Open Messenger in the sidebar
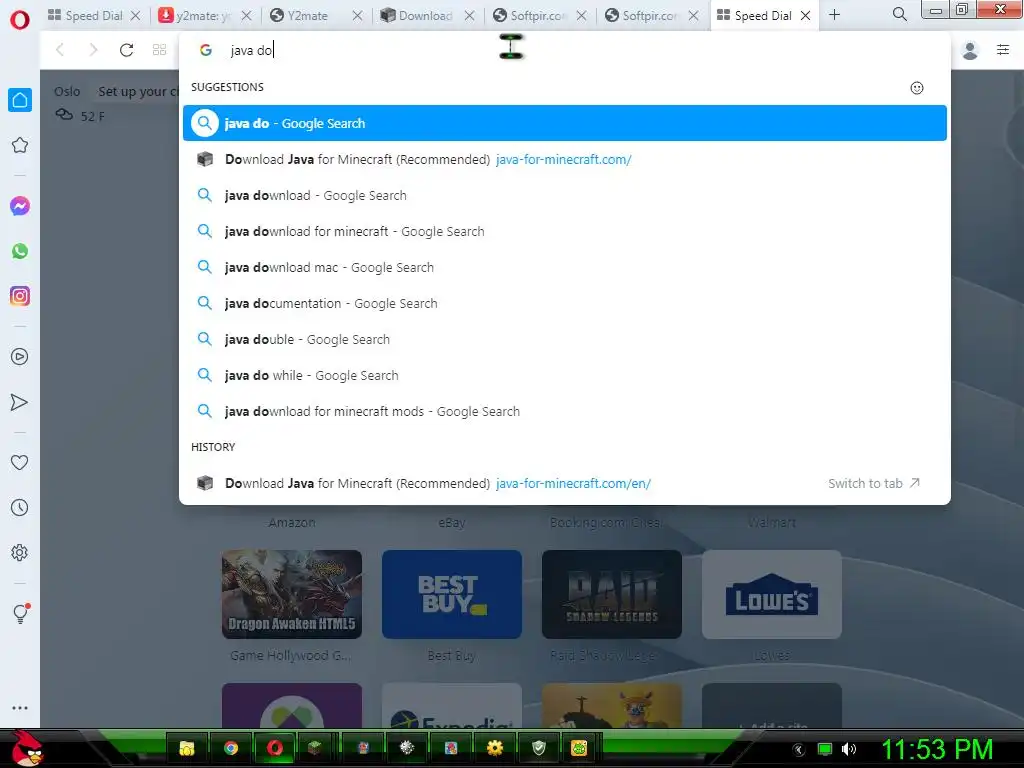The height and width of the screenshot is (768, 1024). [x=20, y=206]
